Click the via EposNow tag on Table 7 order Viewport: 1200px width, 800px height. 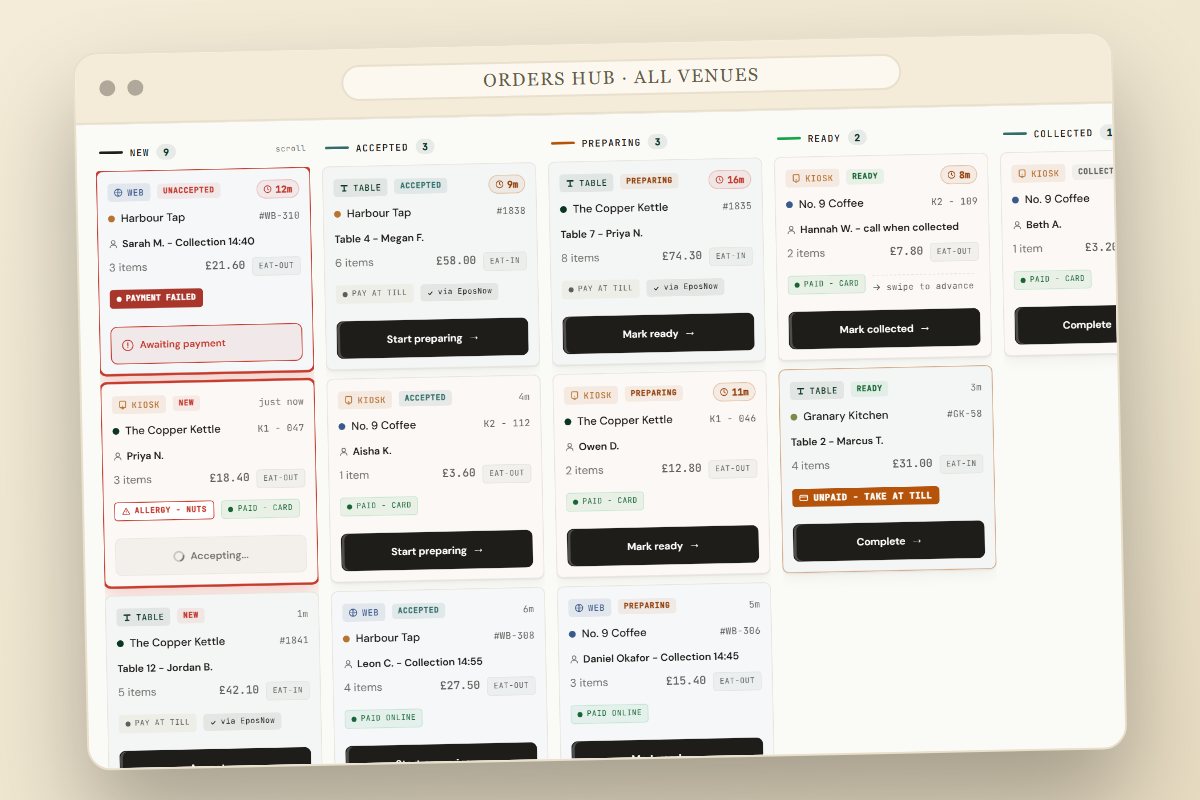coord(685,287)
